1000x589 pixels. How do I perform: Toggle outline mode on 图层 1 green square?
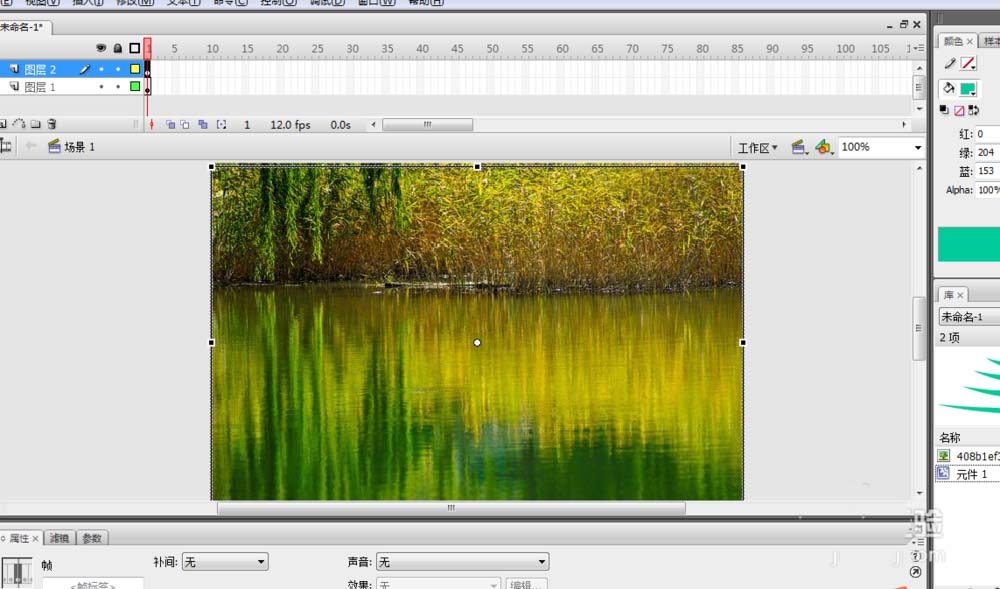(x=135, y=86)
